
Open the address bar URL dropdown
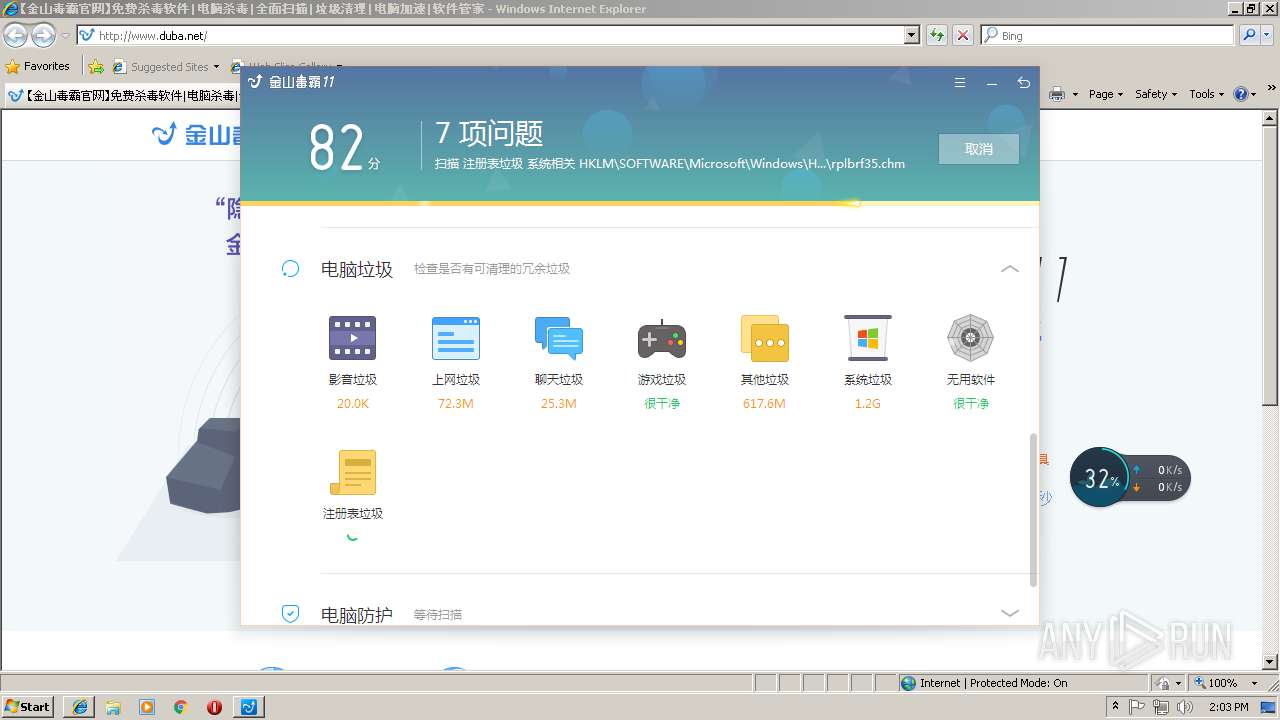tap(912, 35)
